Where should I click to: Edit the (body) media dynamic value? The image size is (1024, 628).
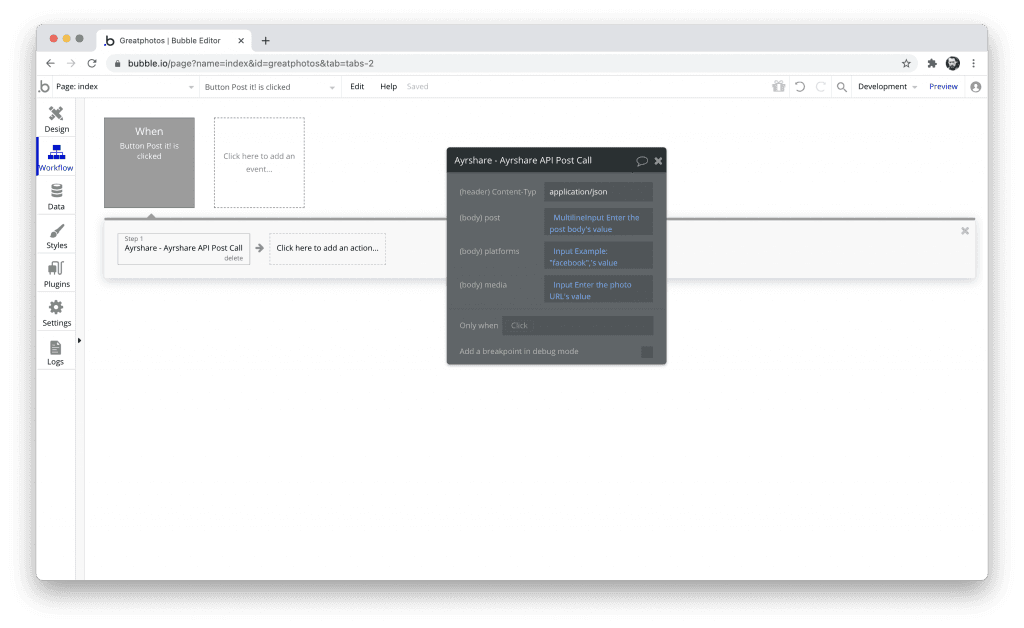click(598, 290)
